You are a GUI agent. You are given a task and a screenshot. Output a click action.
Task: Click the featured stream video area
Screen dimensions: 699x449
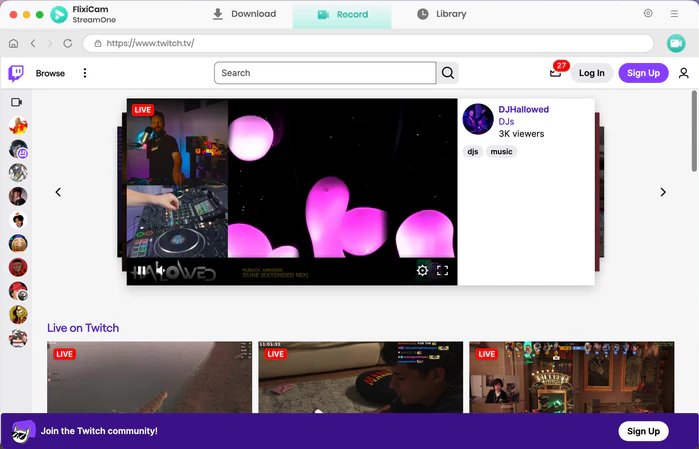coord(292,192)
